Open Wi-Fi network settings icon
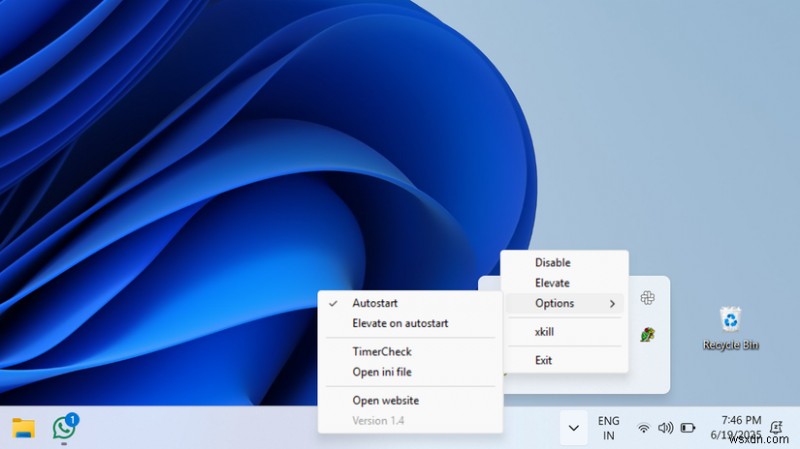This screenshot has height=449, width=800. [644, 428]
